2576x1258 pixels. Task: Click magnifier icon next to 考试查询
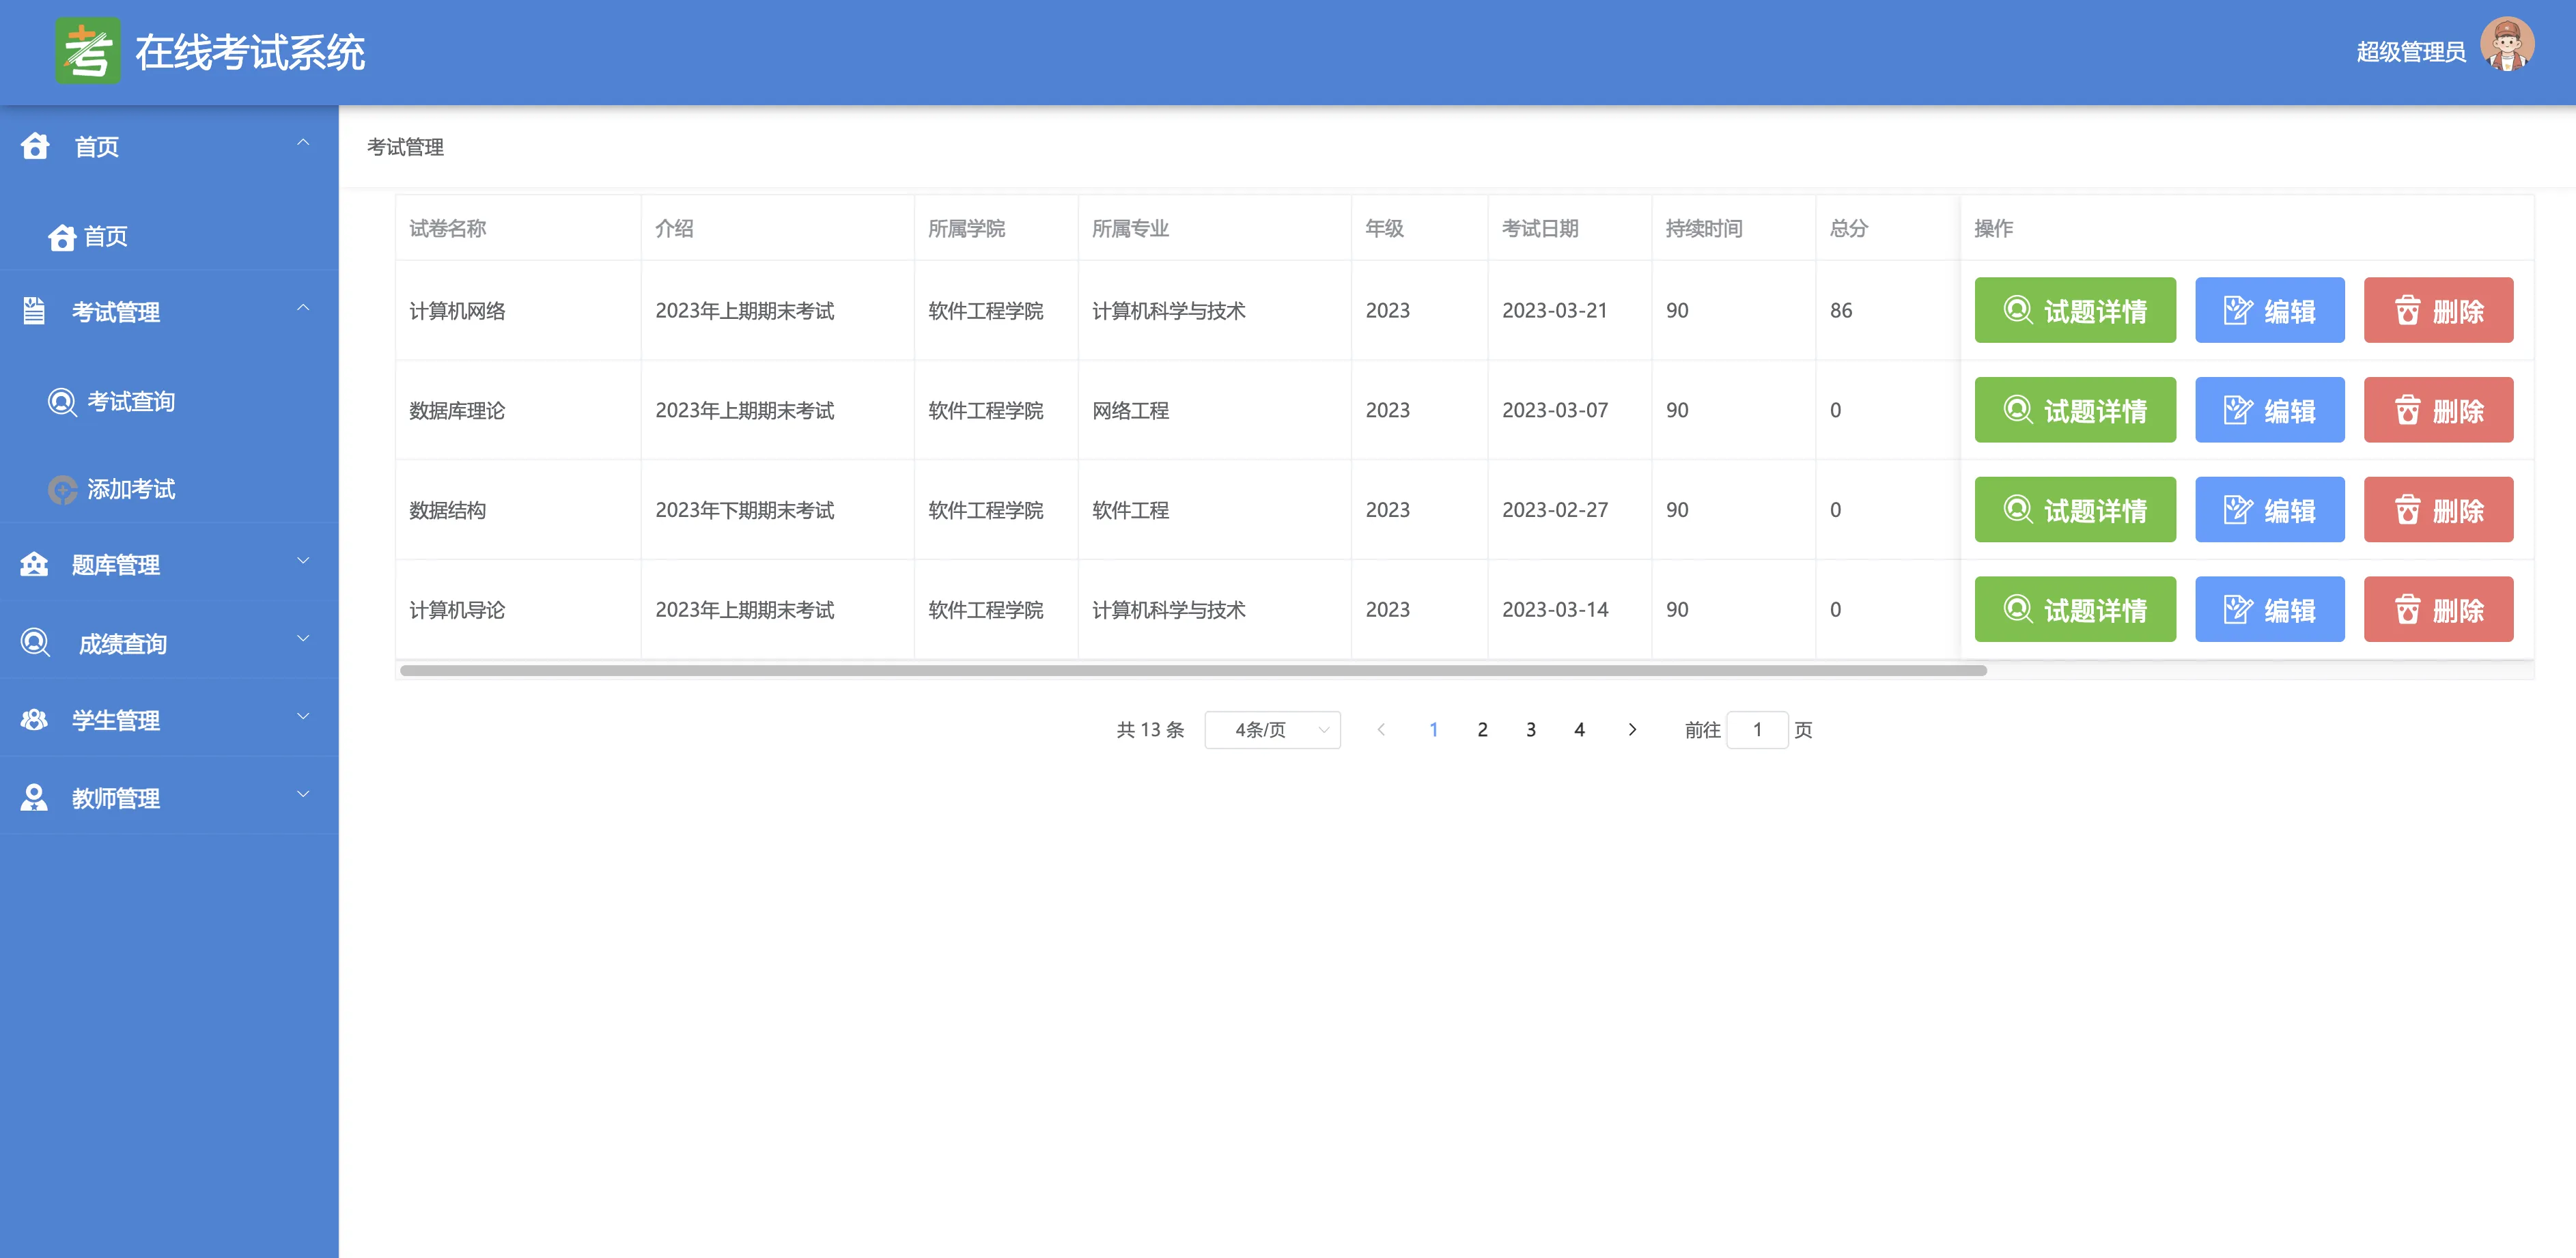(x=62, y=402)
